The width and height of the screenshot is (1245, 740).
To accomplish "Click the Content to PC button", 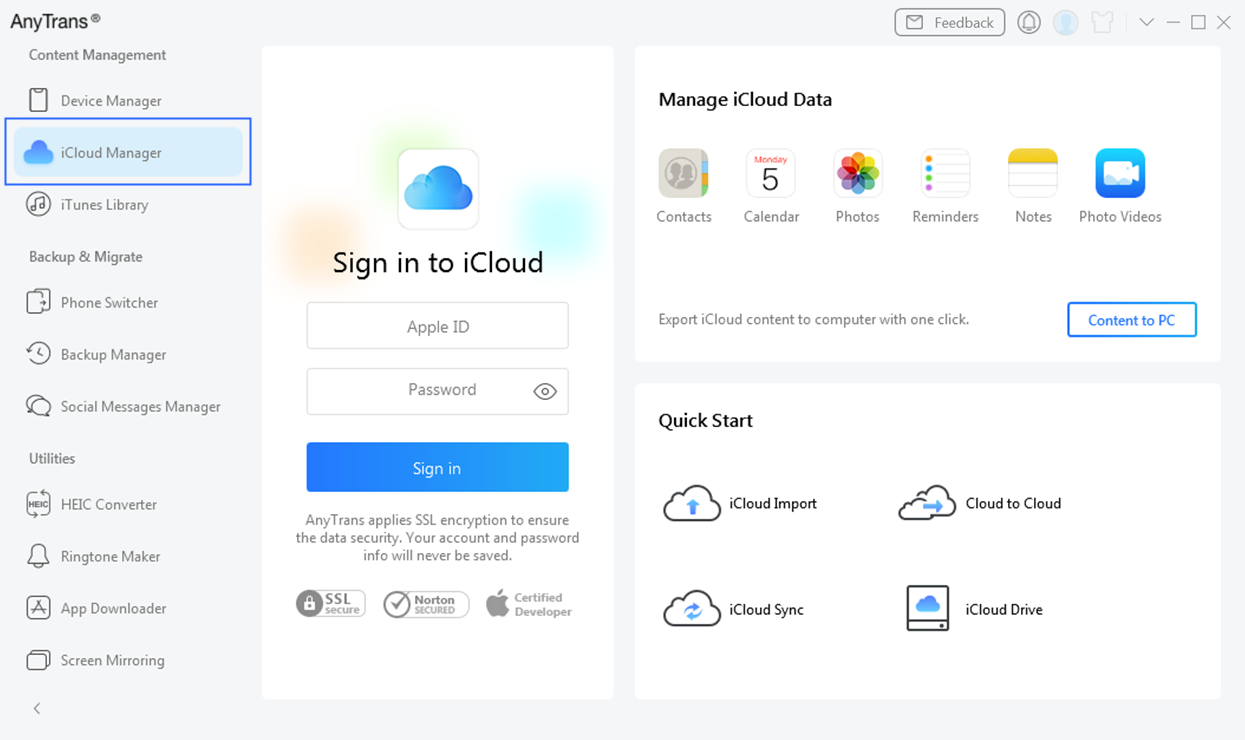I will 1132,320.
